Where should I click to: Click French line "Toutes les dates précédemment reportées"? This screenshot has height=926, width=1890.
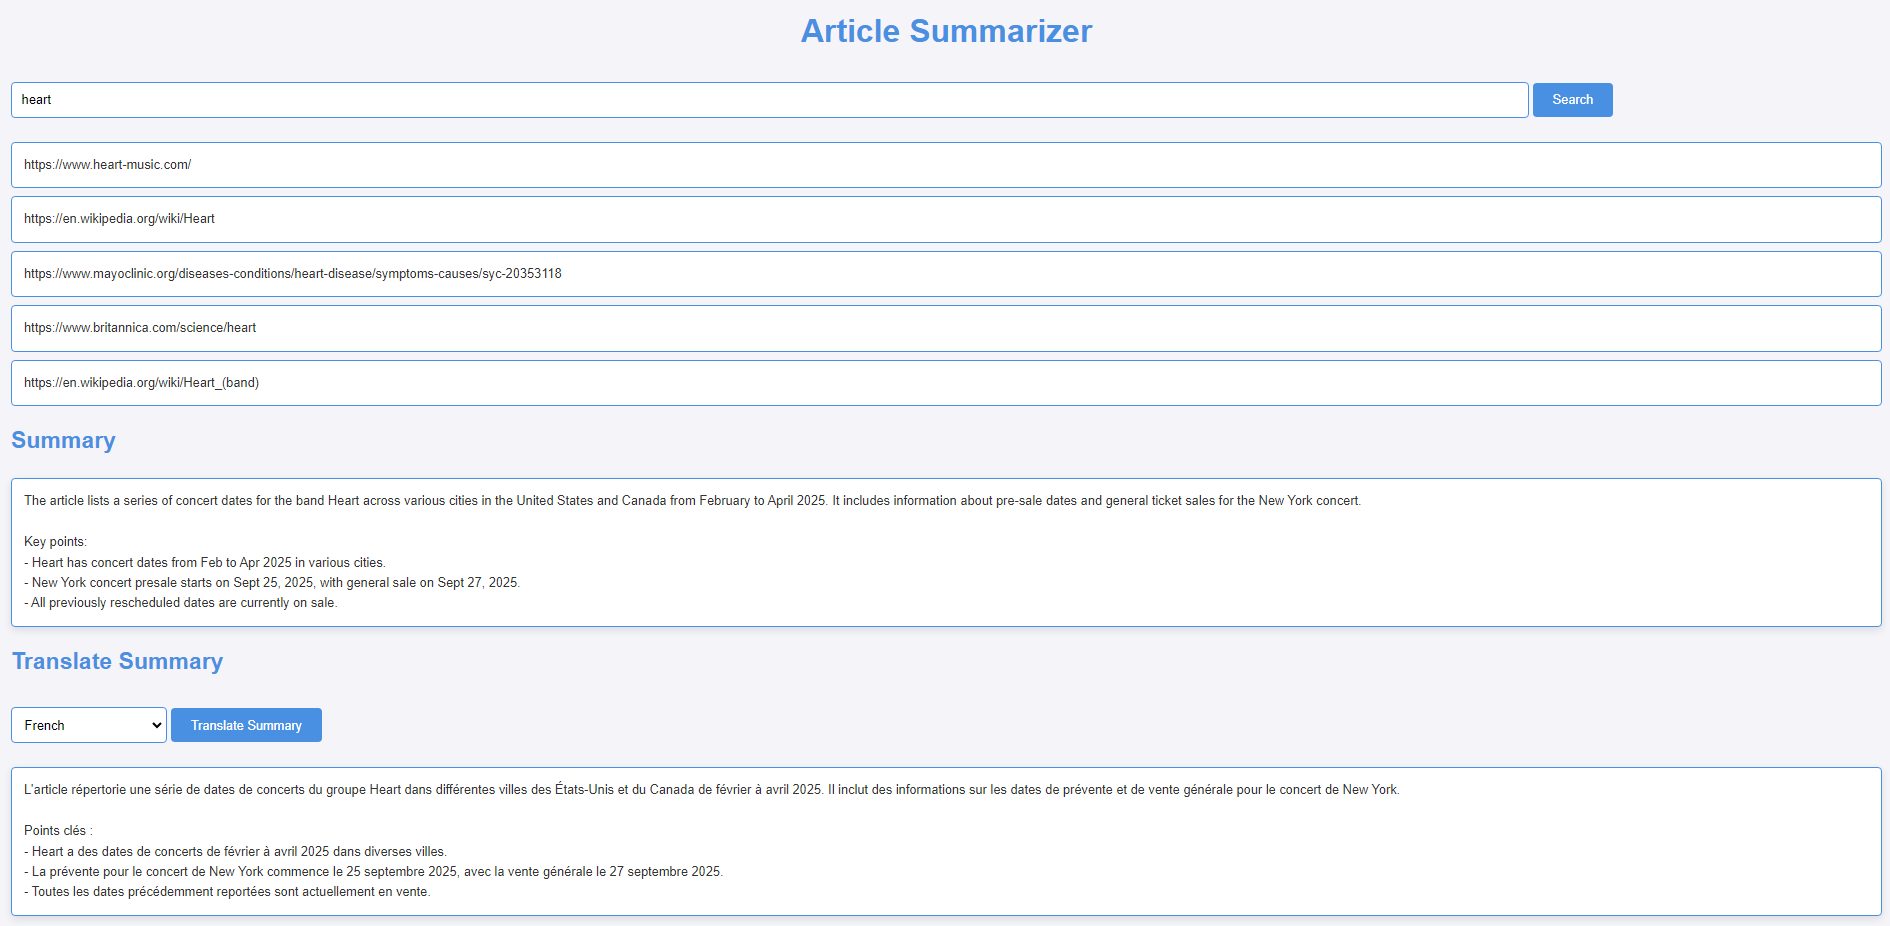pos(227,892)
